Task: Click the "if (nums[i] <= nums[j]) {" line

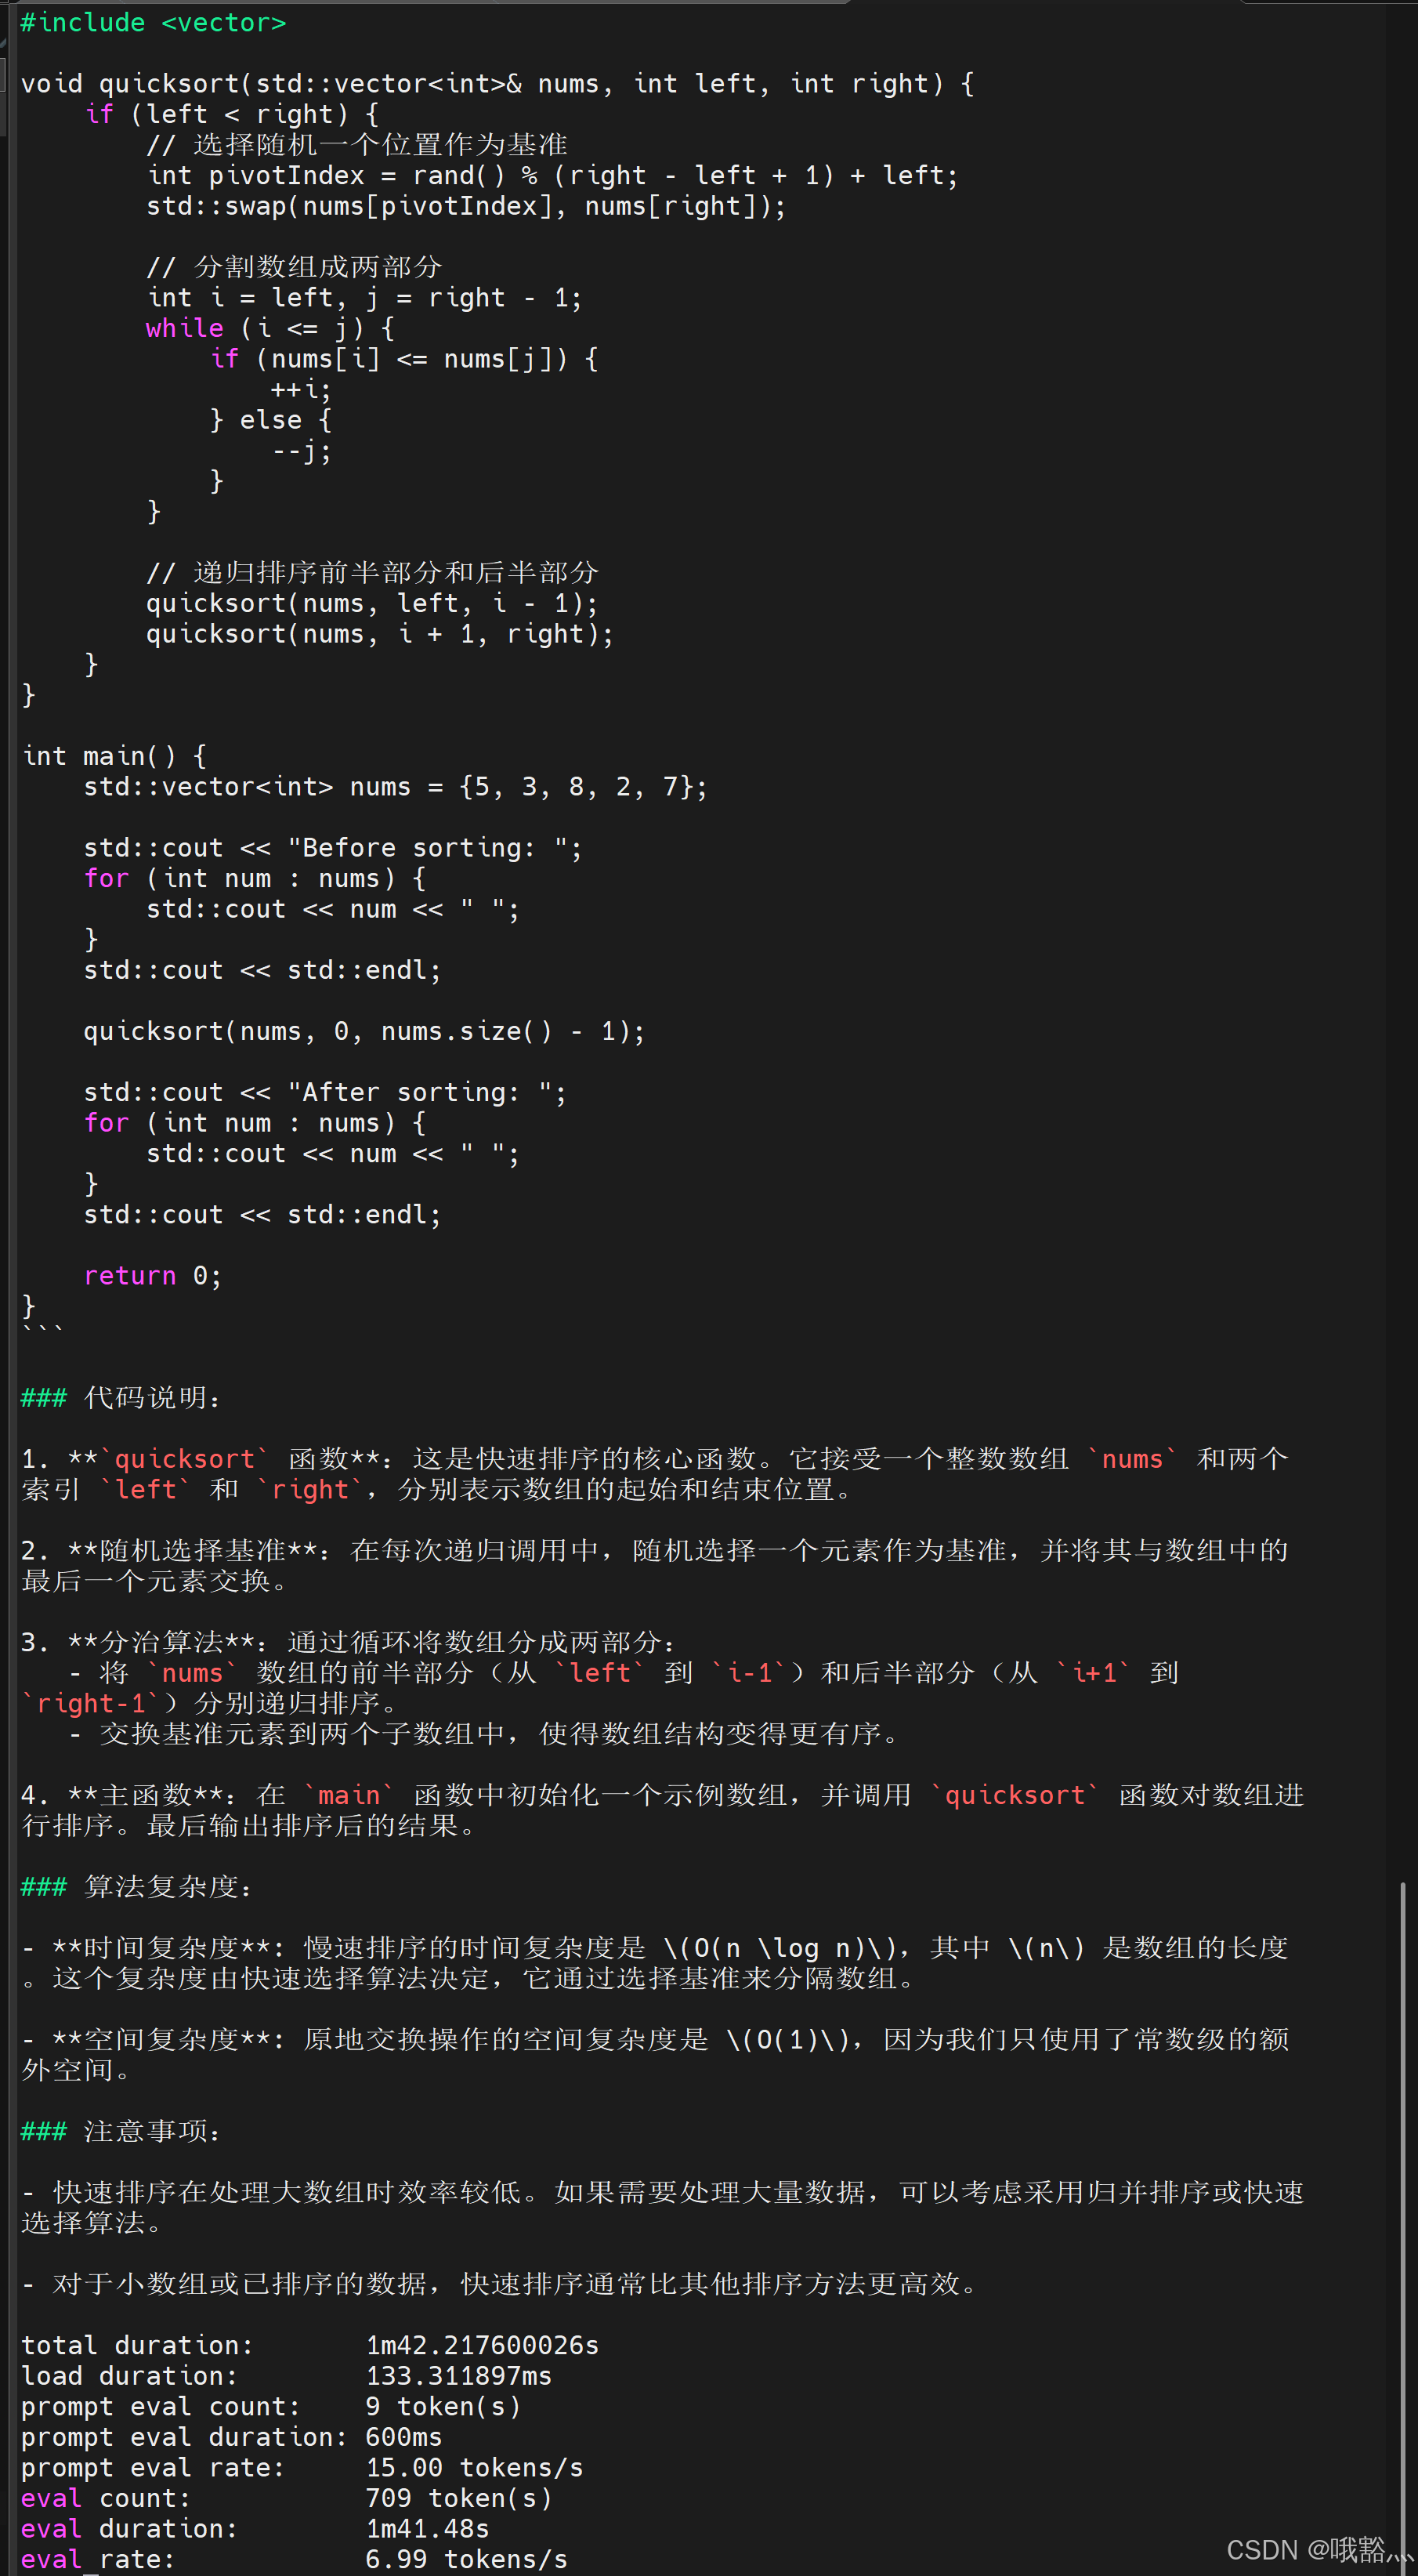Action: (404, 359)
